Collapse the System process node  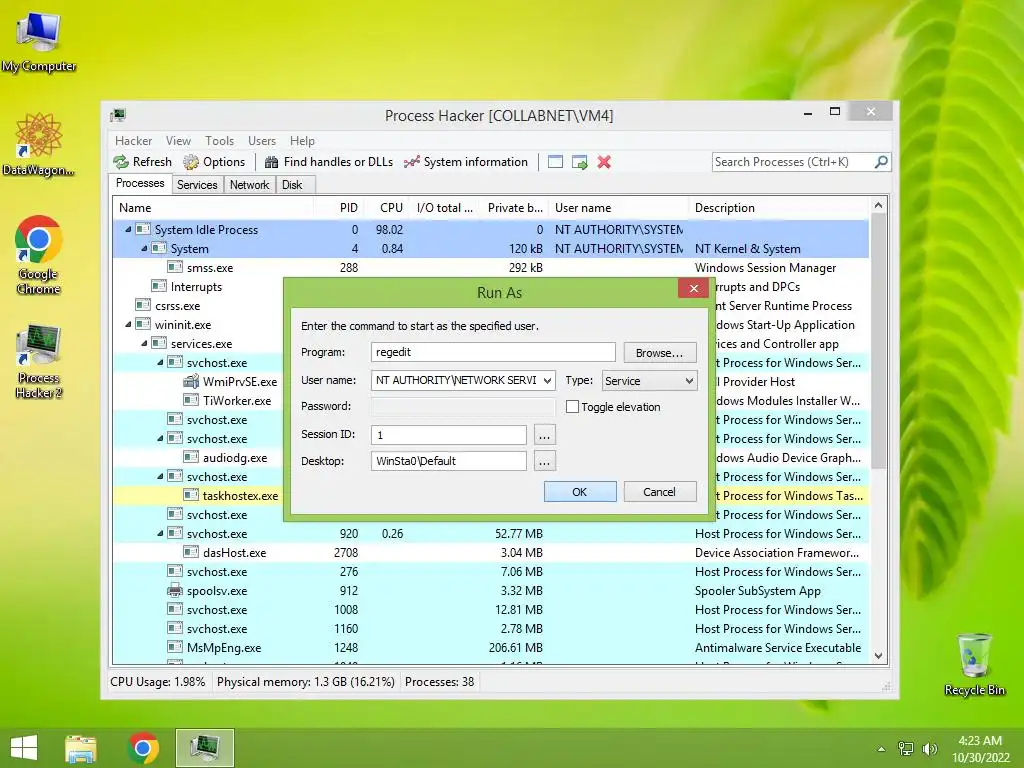144,248
